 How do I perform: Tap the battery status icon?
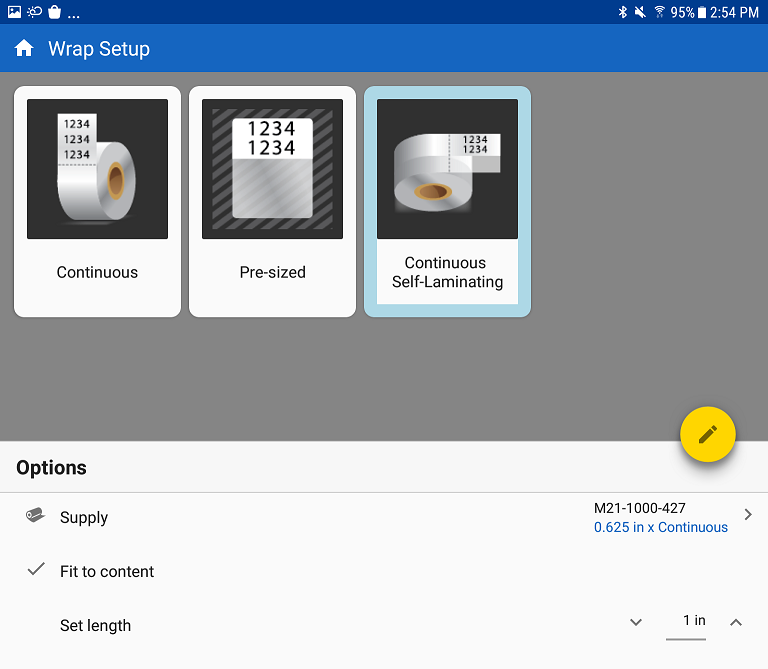pos(702,12)
